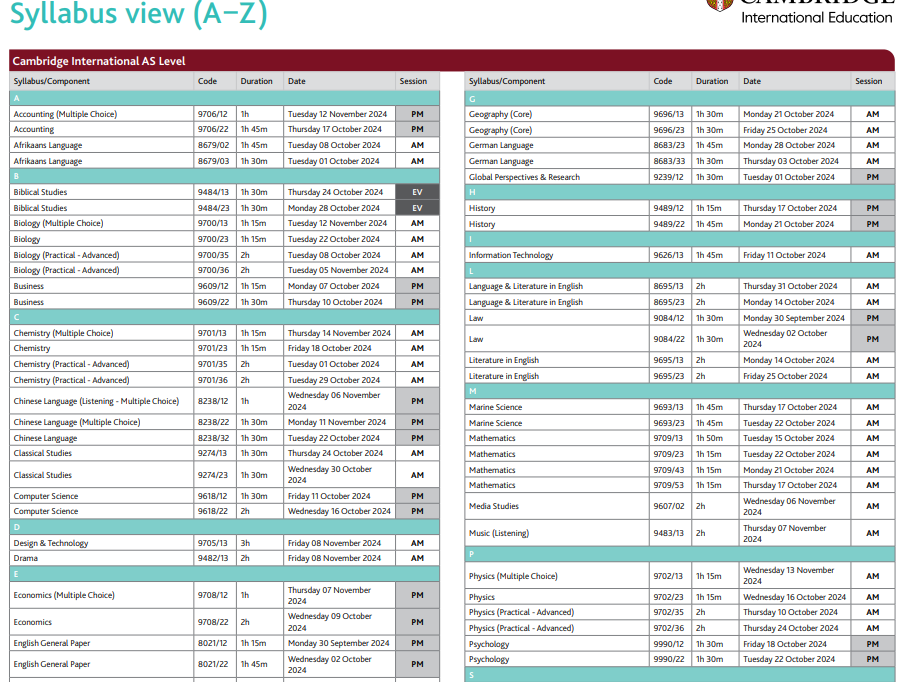Click EV session cell for code 9484/13
This screenshot has width=904, height=682.
pyautogui.click(x=417, y=192)
